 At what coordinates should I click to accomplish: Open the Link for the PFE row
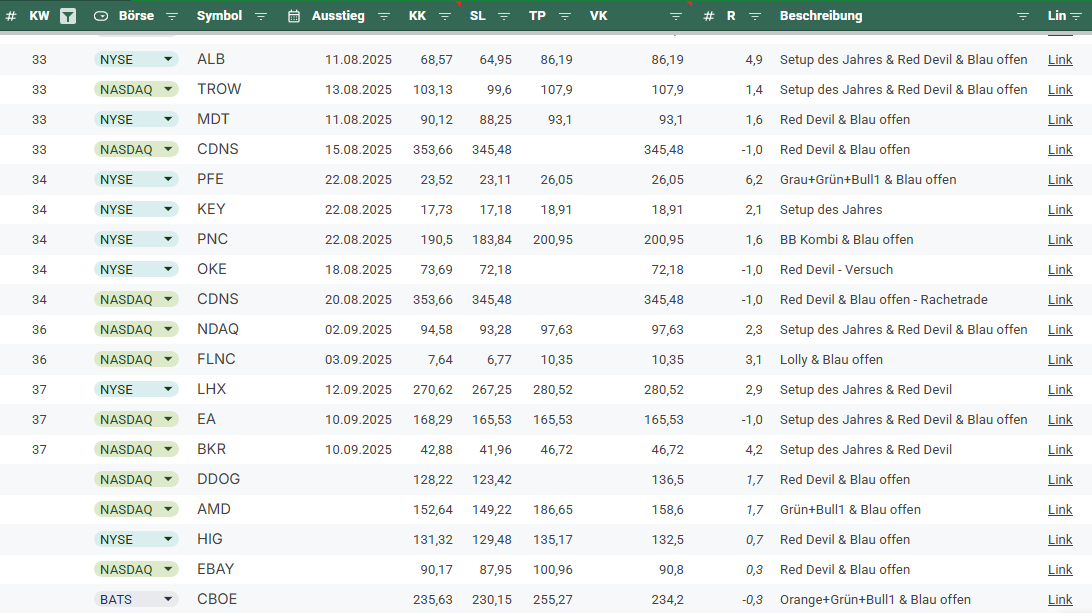[1060, 180]
